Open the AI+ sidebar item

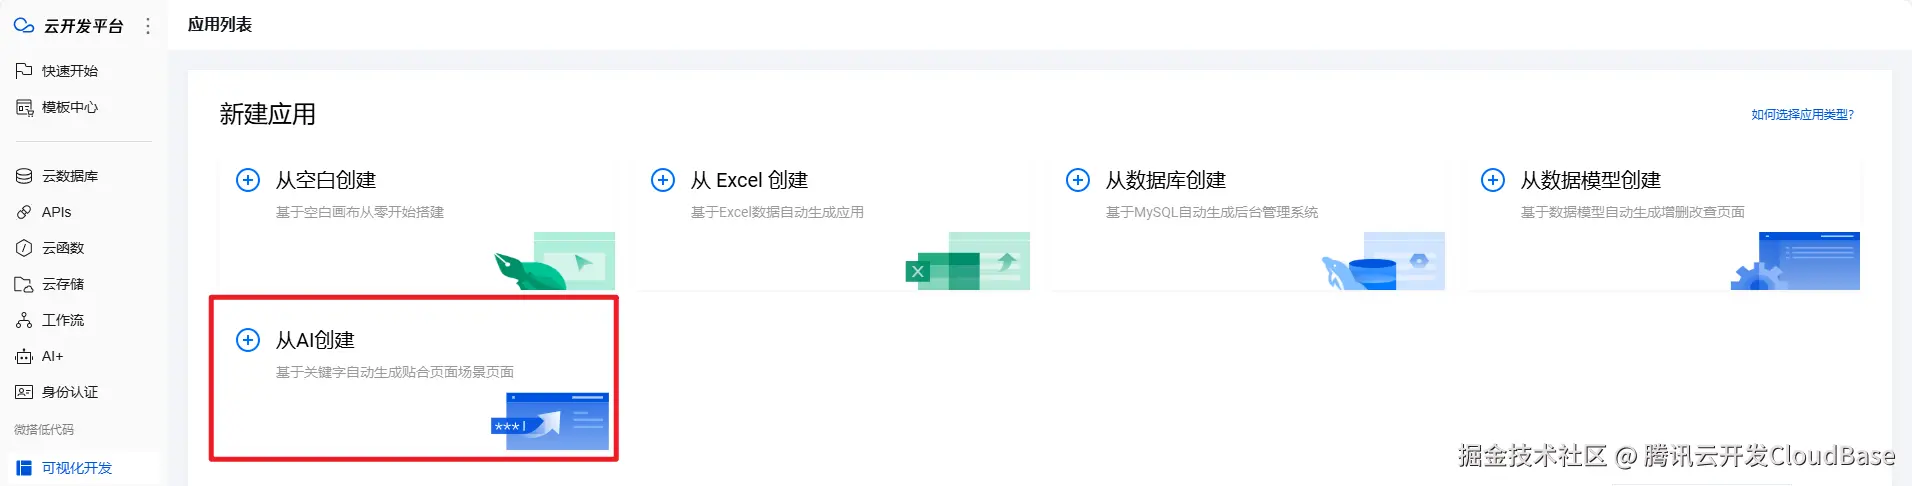click(x=52, y=356)
